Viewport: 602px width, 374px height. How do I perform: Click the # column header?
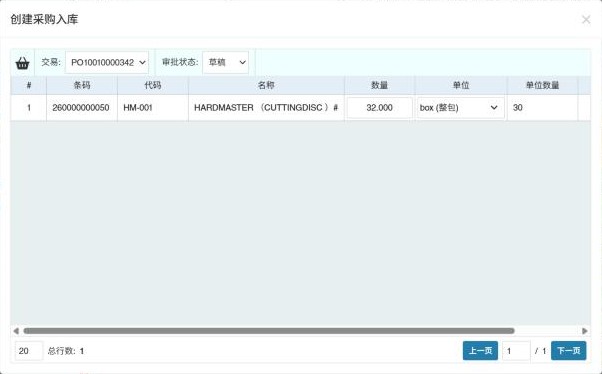pos(29,85)
